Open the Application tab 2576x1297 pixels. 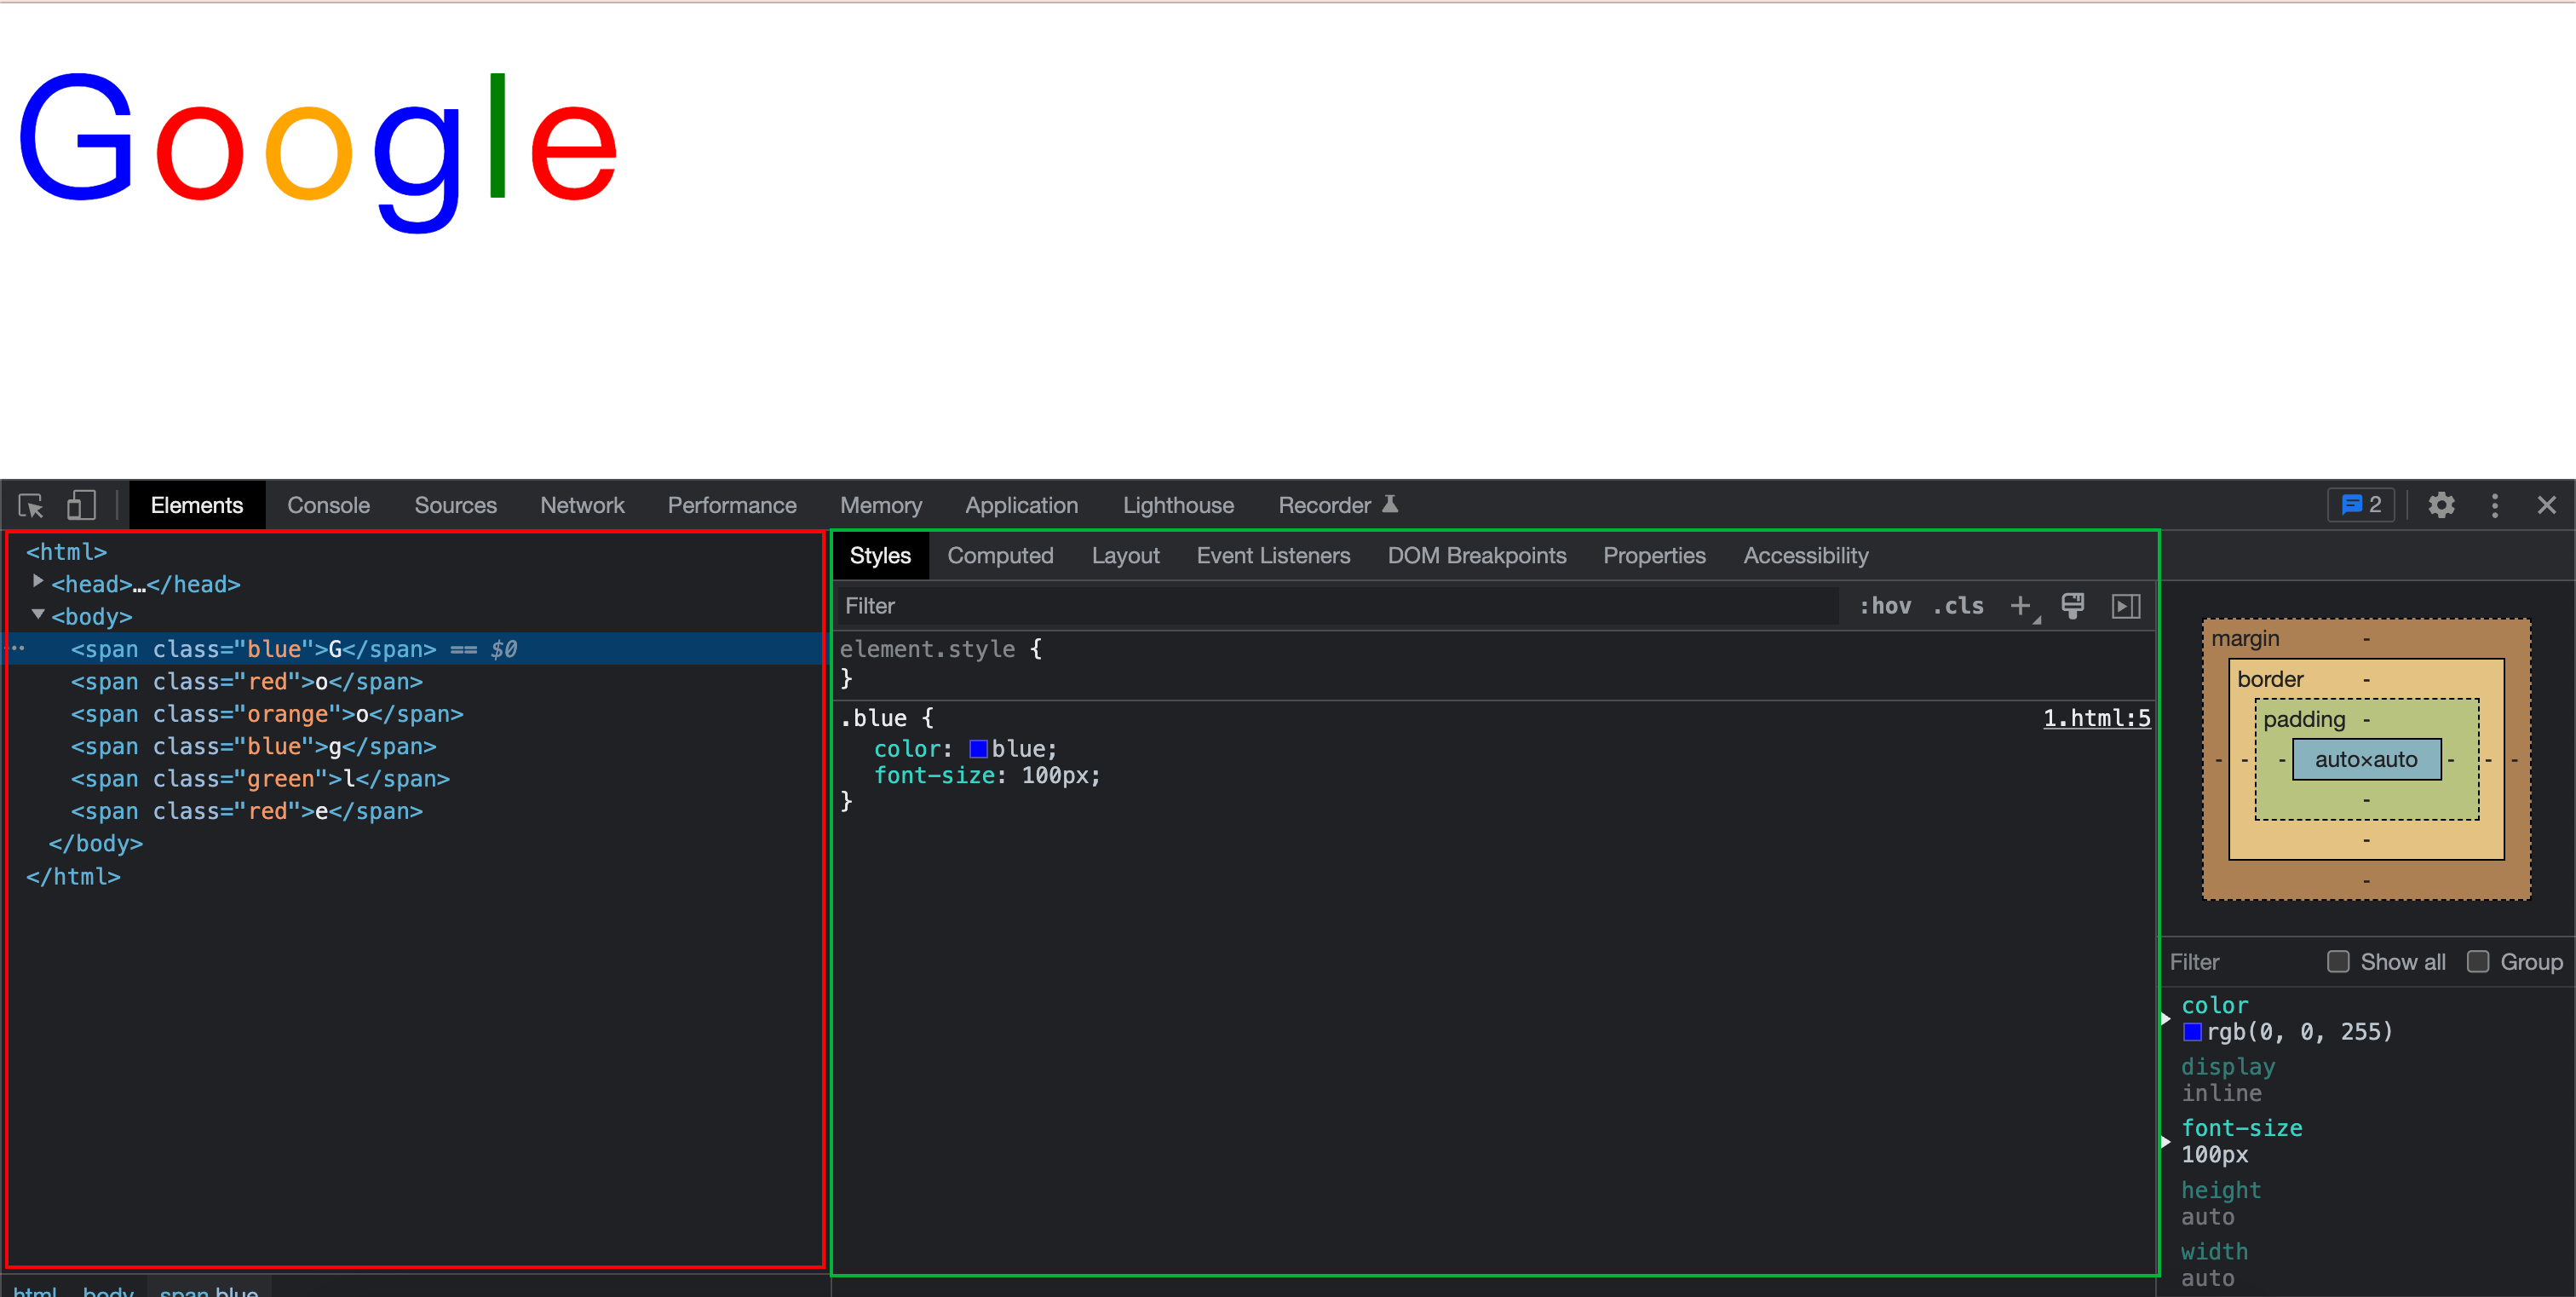coord(1021,506)
